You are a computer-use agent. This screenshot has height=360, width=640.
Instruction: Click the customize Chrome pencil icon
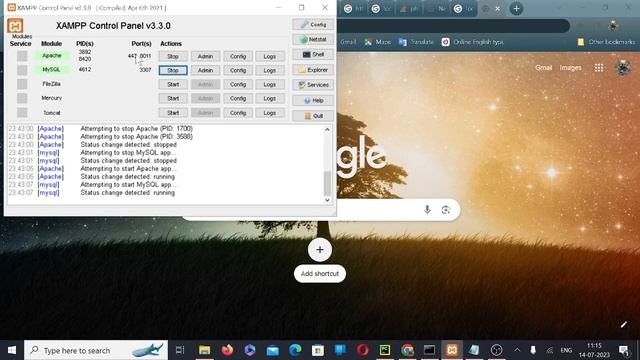624,325
